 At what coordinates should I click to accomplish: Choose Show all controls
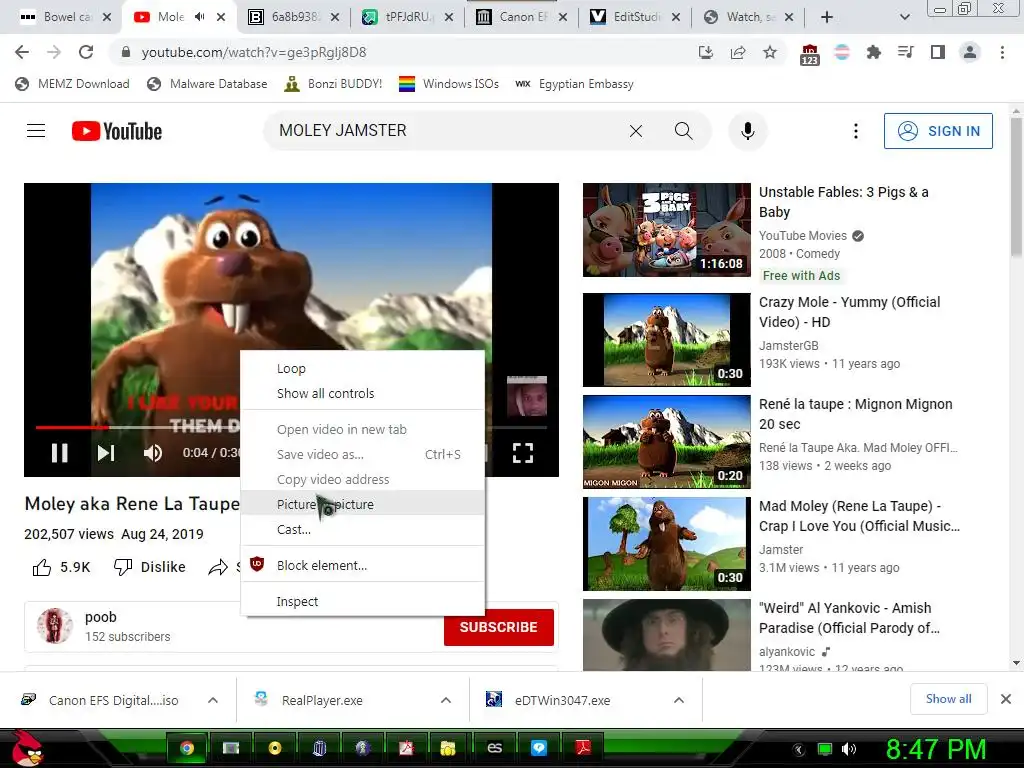pyautogui.click(x=362, y=393)
